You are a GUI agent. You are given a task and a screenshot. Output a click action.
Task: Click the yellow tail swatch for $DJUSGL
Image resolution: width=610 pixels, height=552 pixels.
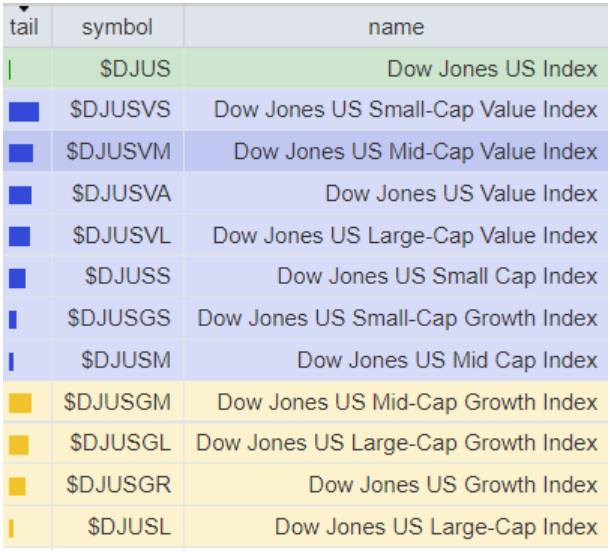click(18, 444)
